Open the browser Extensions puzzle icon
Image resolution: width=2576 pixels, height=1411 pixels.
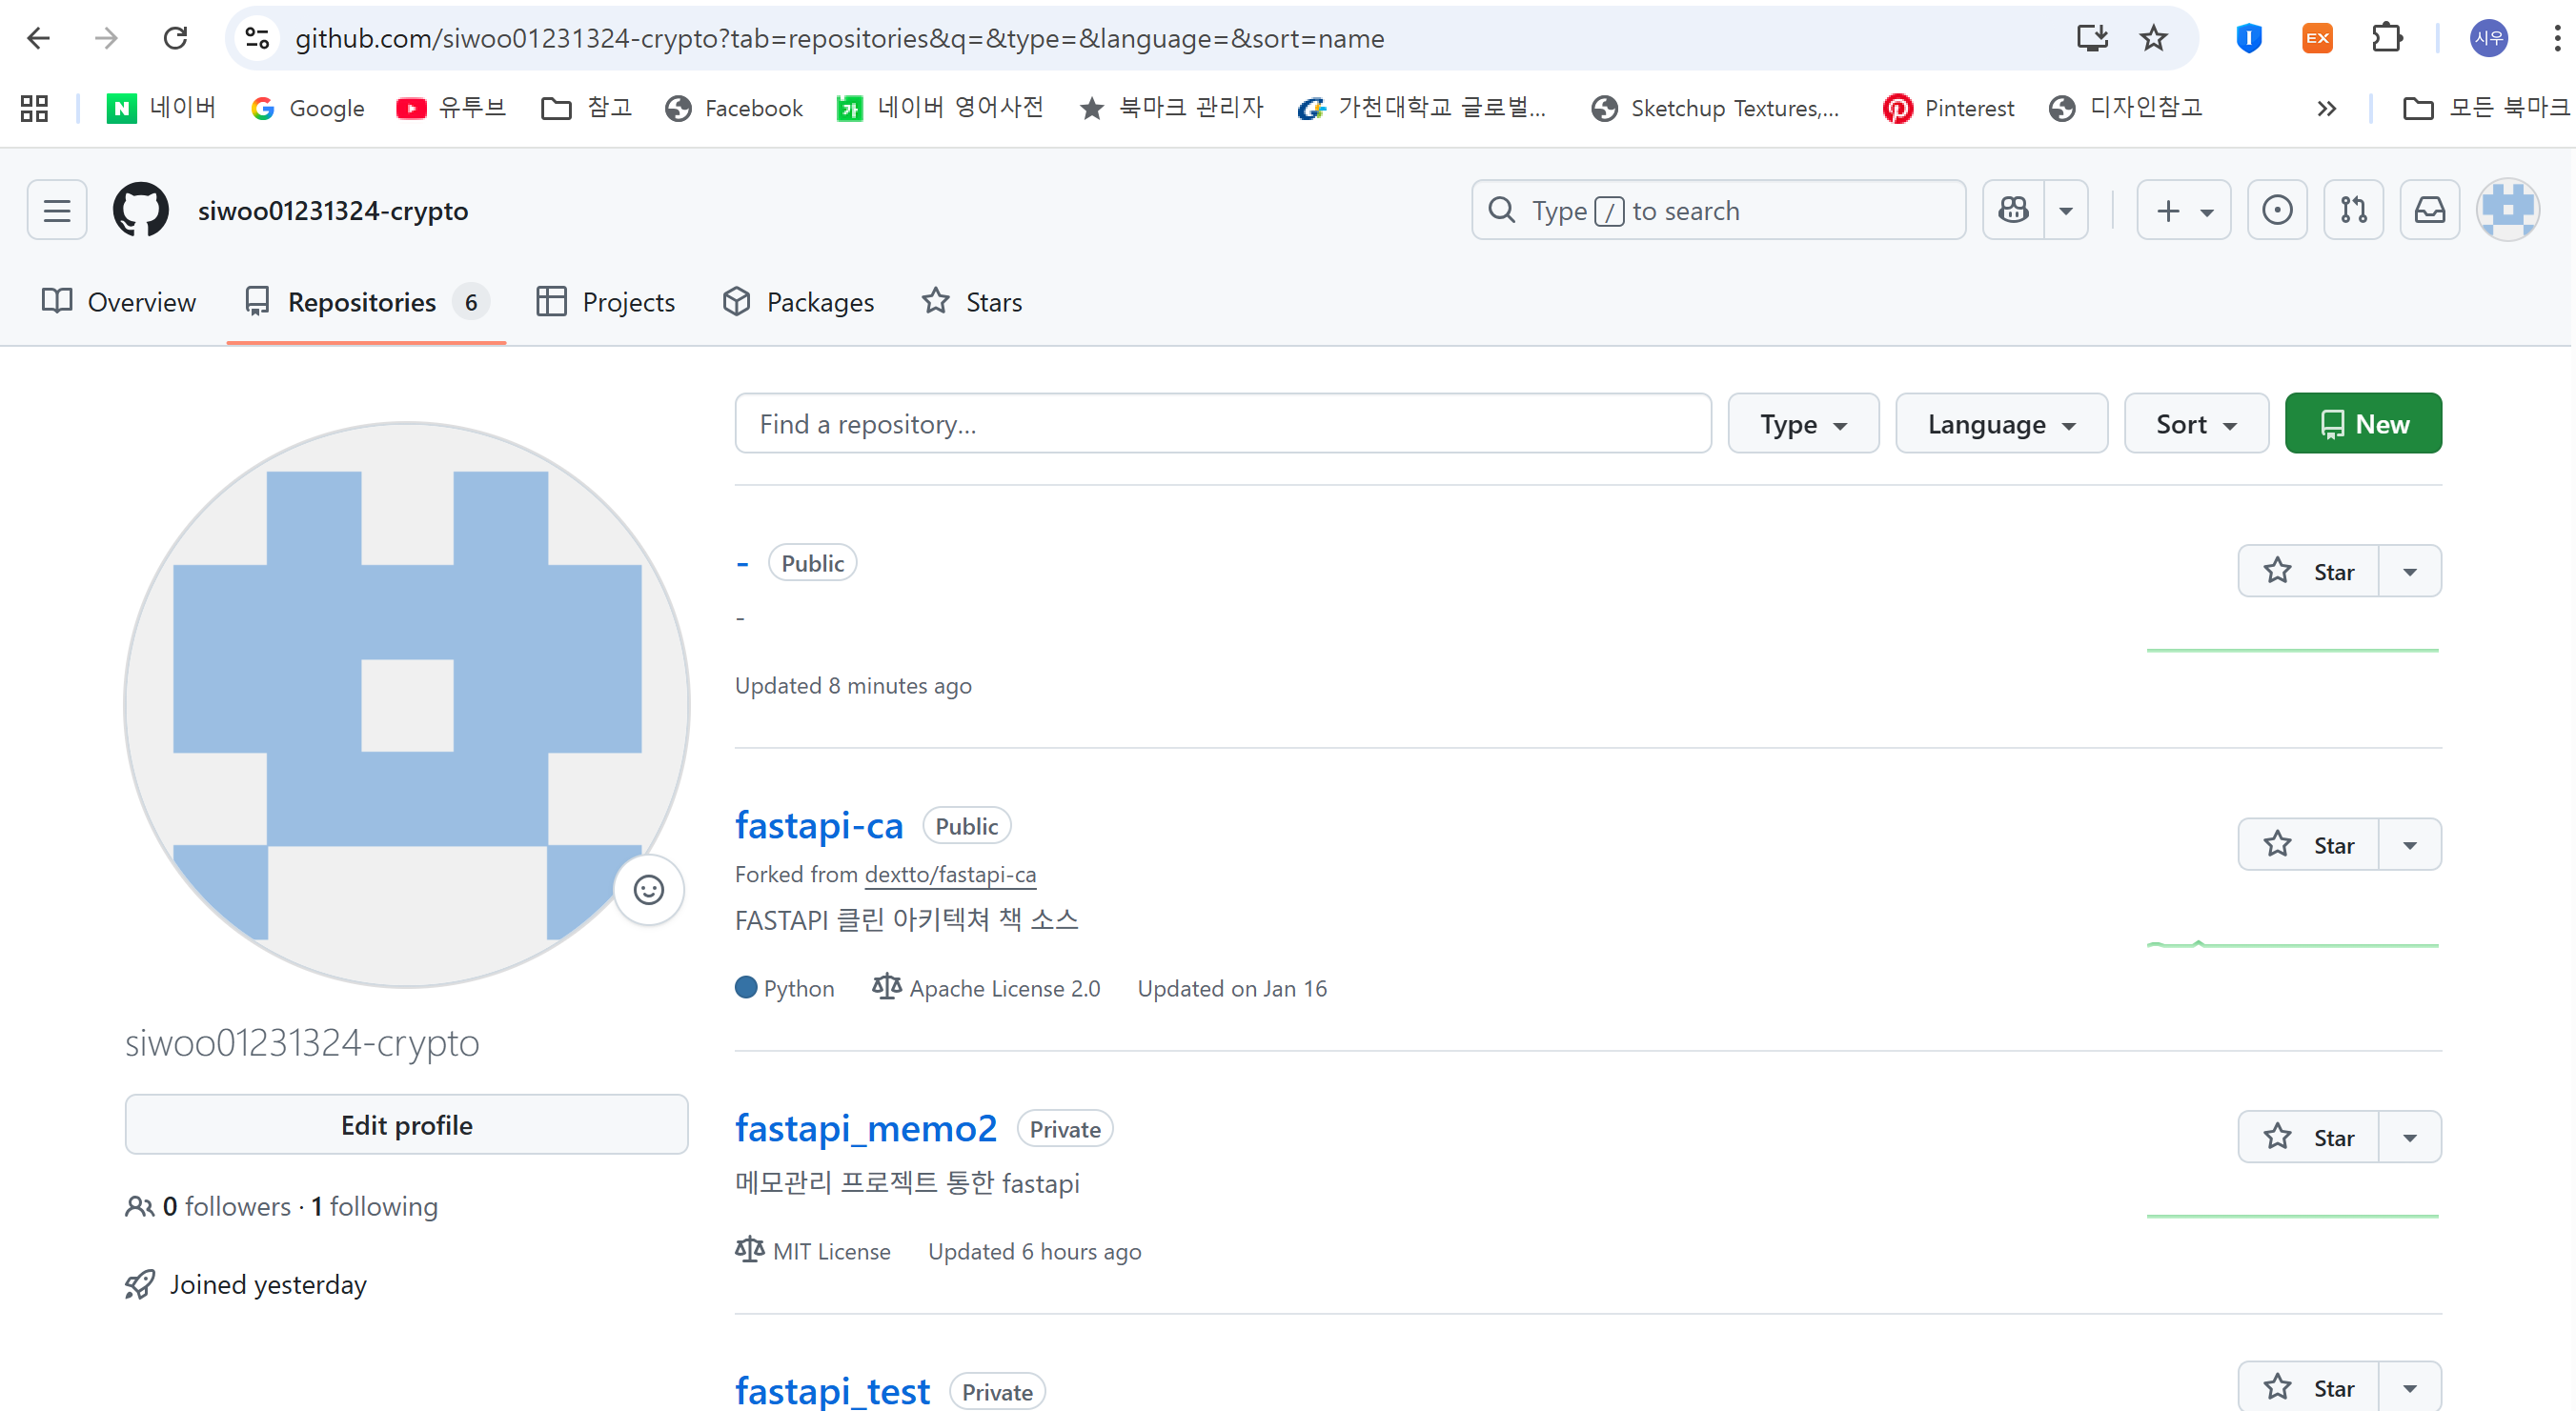click(x=2386, y=38)
